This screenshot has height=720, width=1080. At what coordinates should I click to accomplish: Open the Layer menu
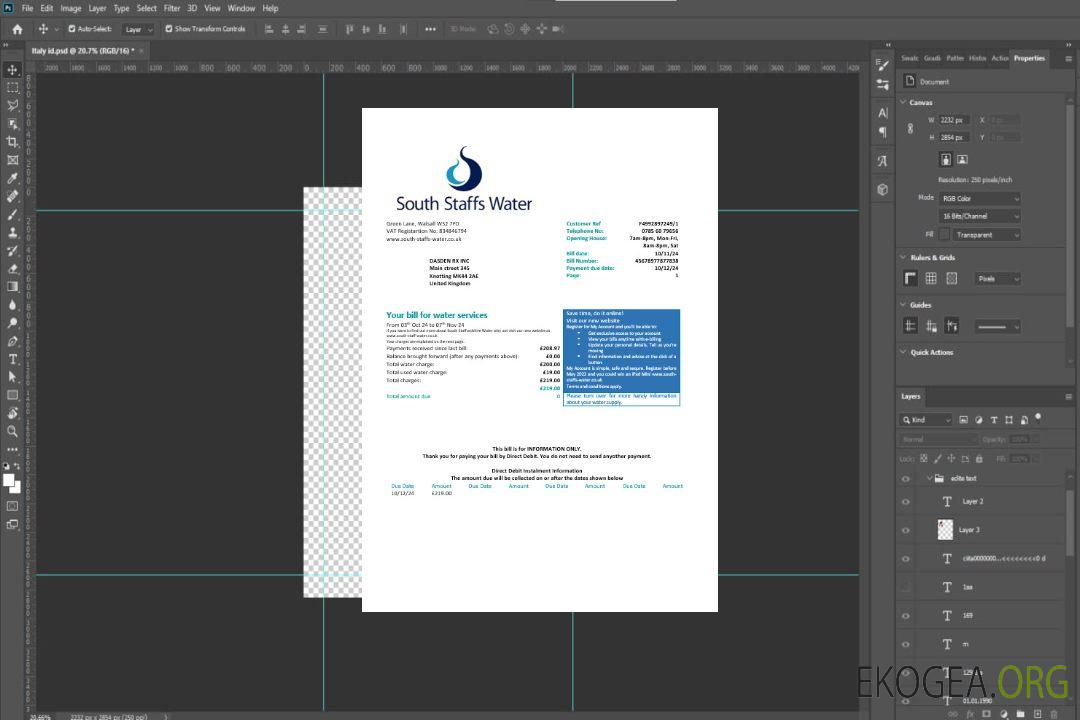click(97, 8)
